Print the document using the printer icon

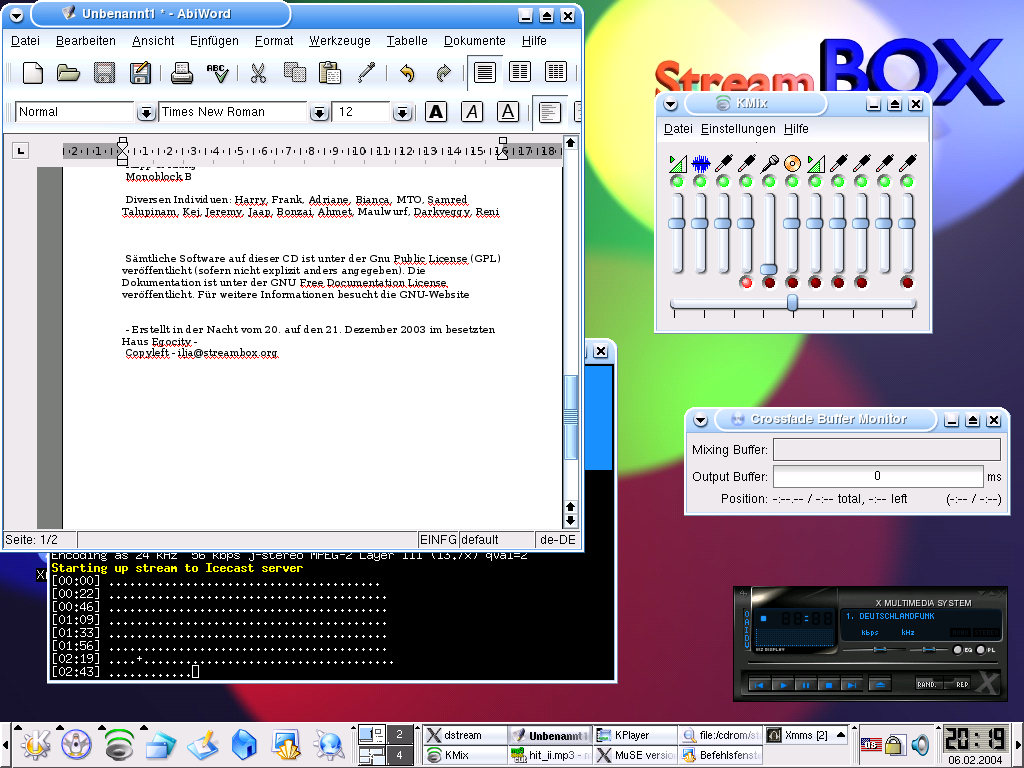coord(182,72)
